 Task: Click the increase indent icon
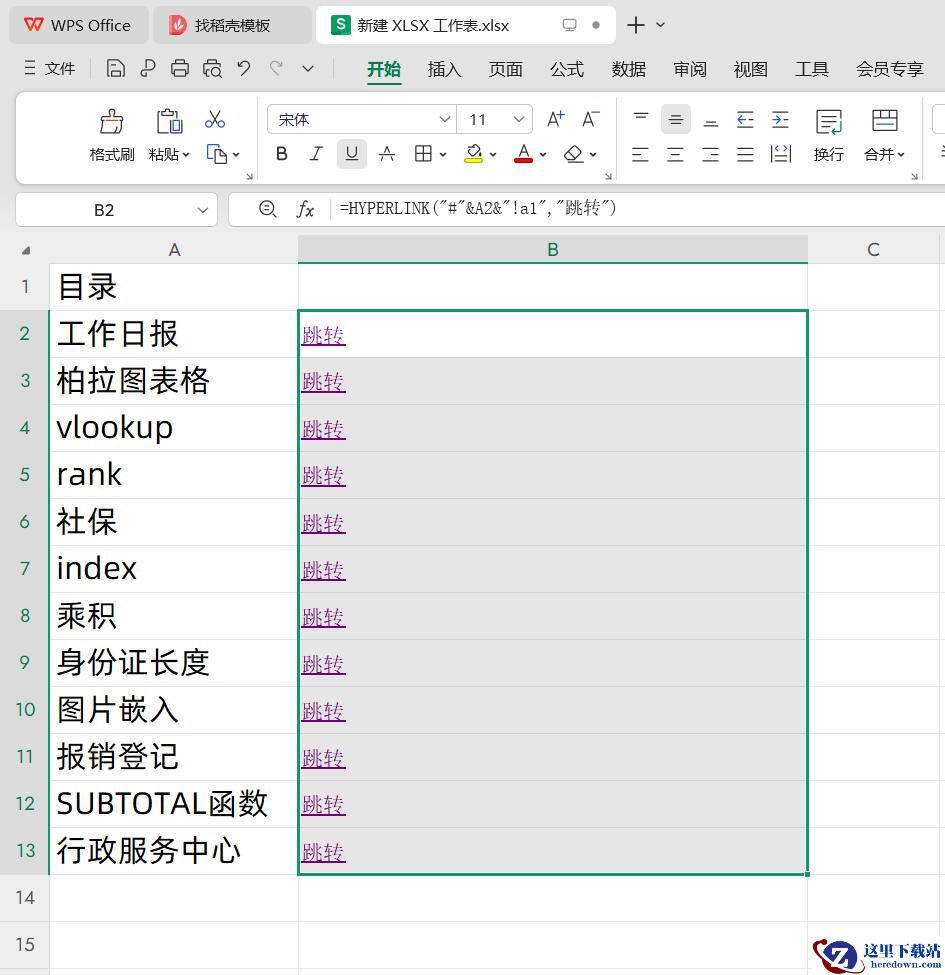click(x=780, y=119)
